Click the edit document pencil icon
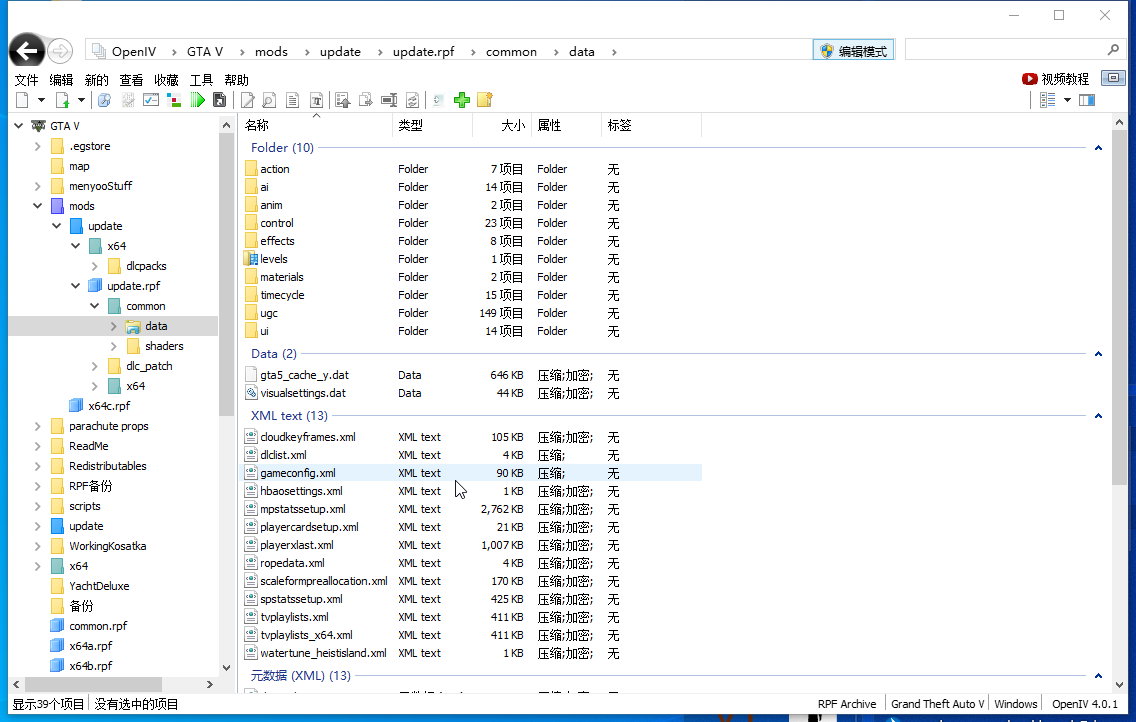The image size is (1136, 722). pos(248,100)
